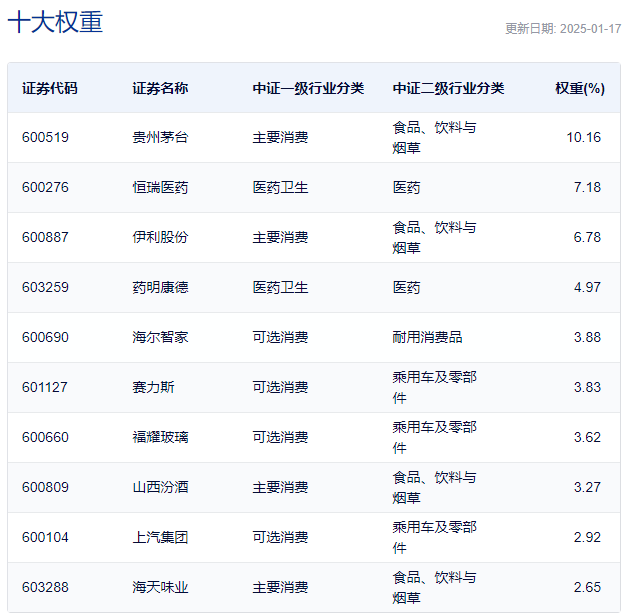The height and width of the screenshot is (616, 626).
Task: Select security code 601127
Action: coord(45,387)
